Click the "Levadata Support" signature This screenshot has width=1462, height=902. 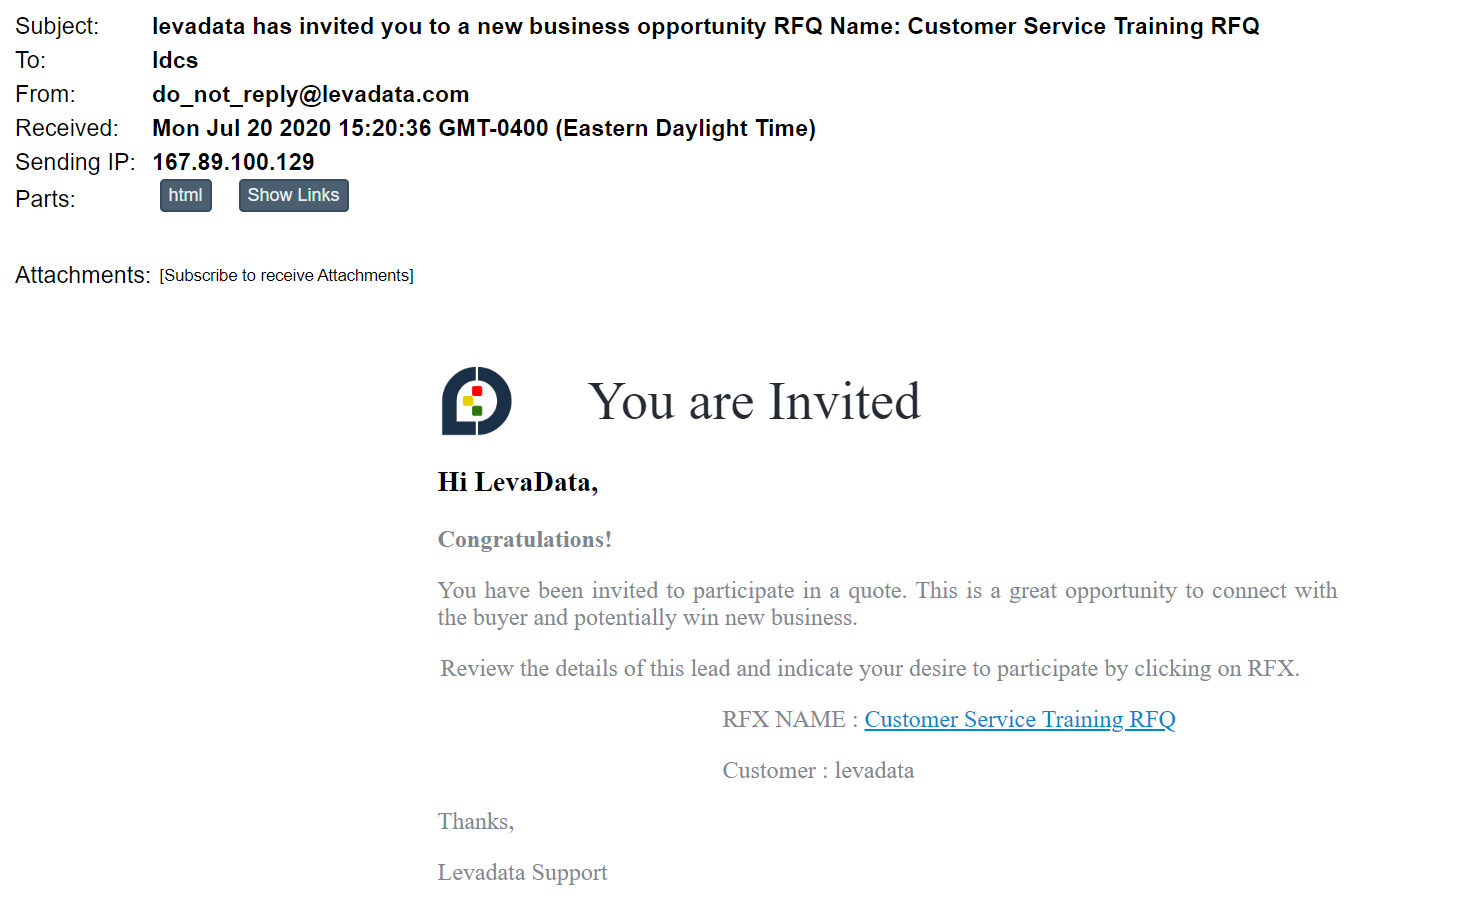522,873
